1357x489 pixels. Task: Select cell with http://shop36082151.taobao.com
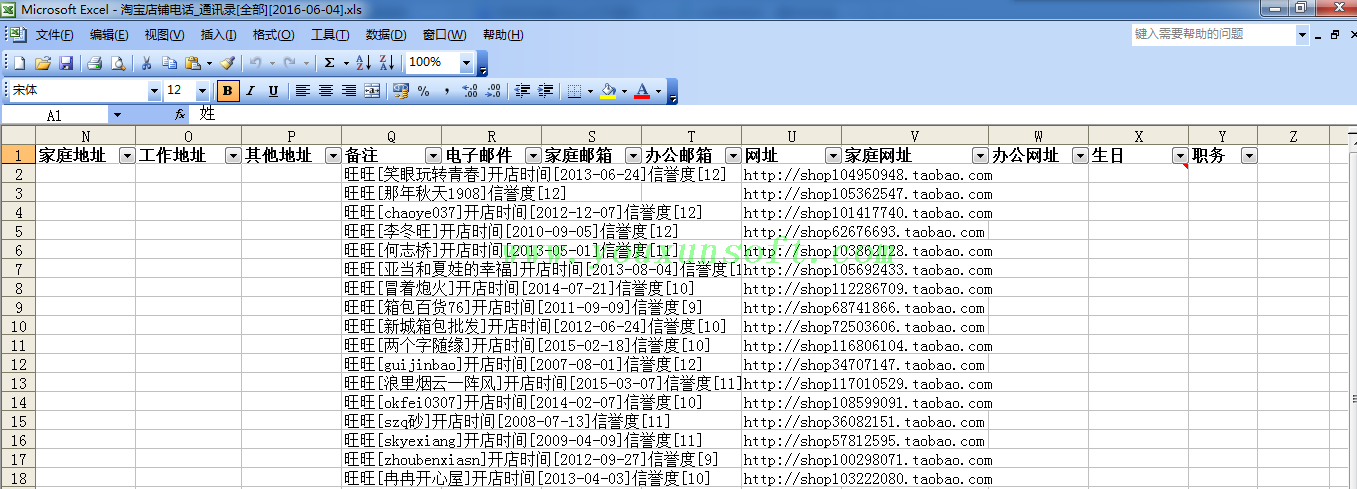[x=791, y=422]
